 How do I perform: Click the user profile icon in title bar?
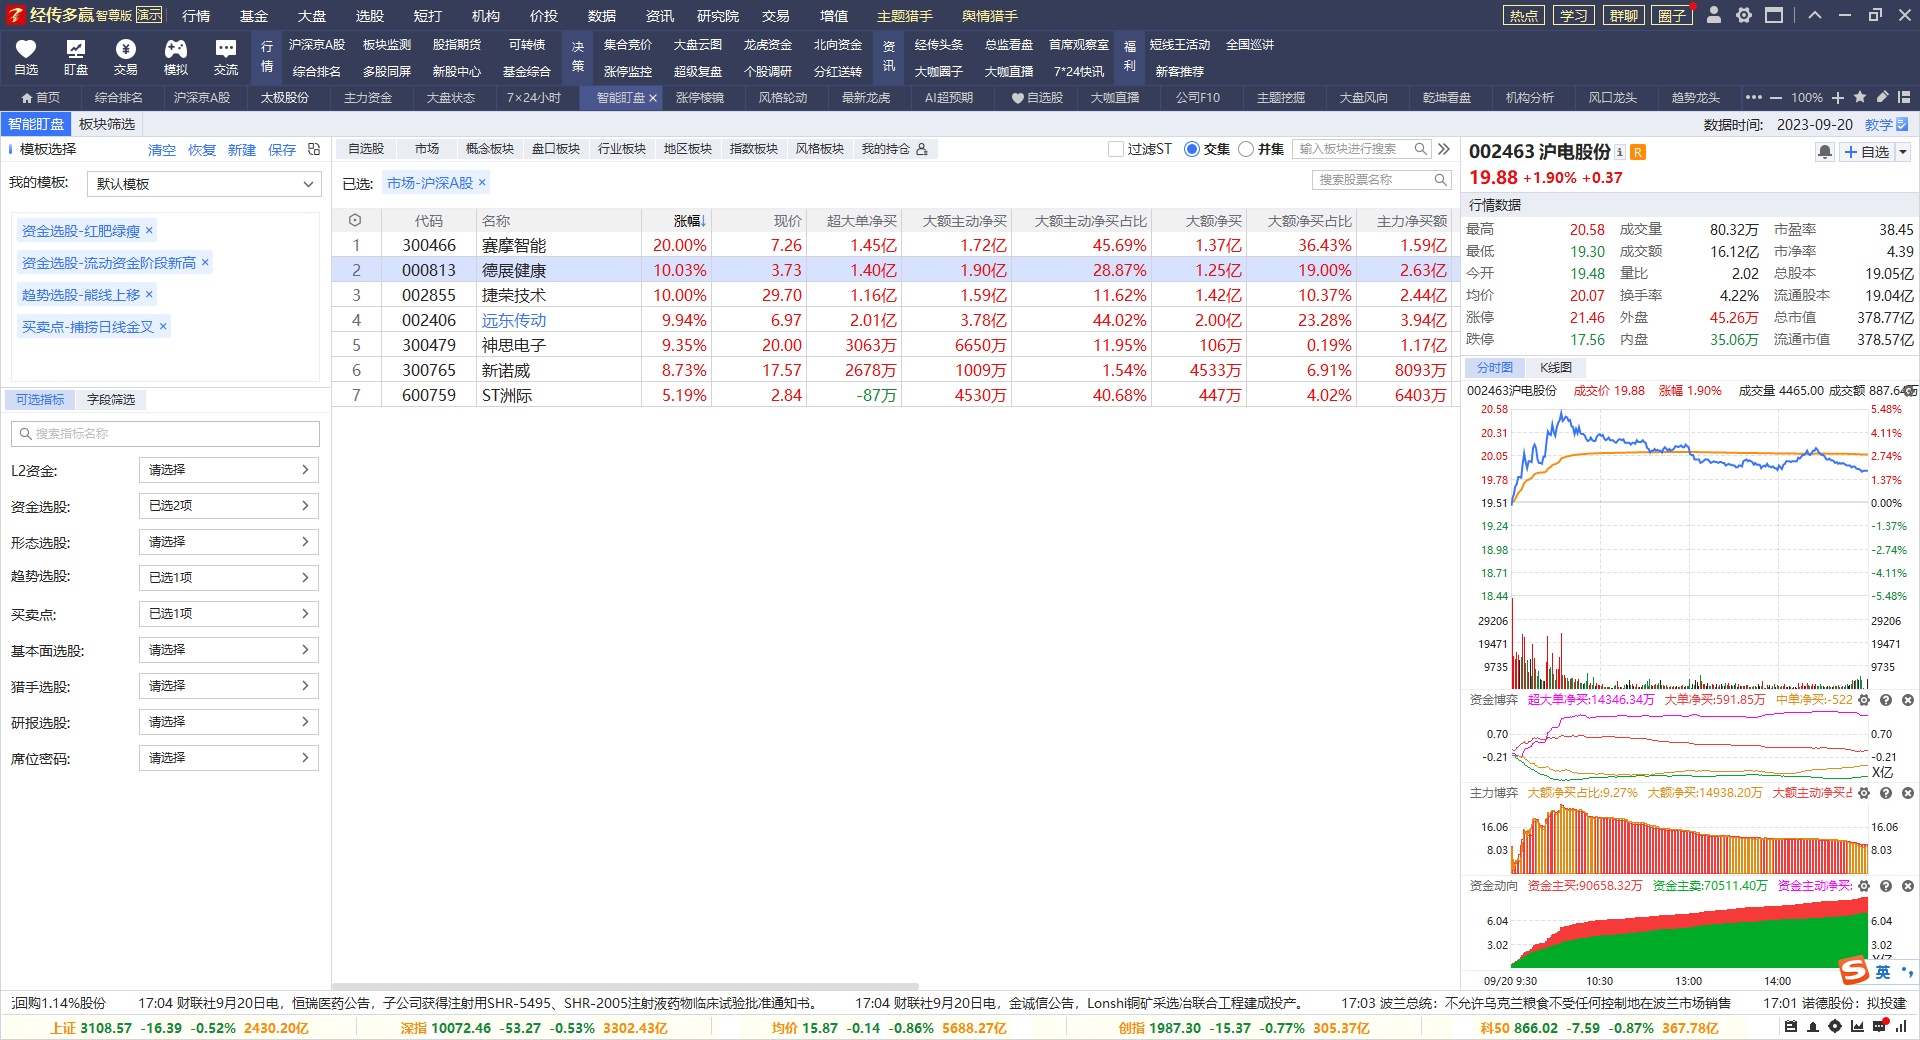(1714, 15)
